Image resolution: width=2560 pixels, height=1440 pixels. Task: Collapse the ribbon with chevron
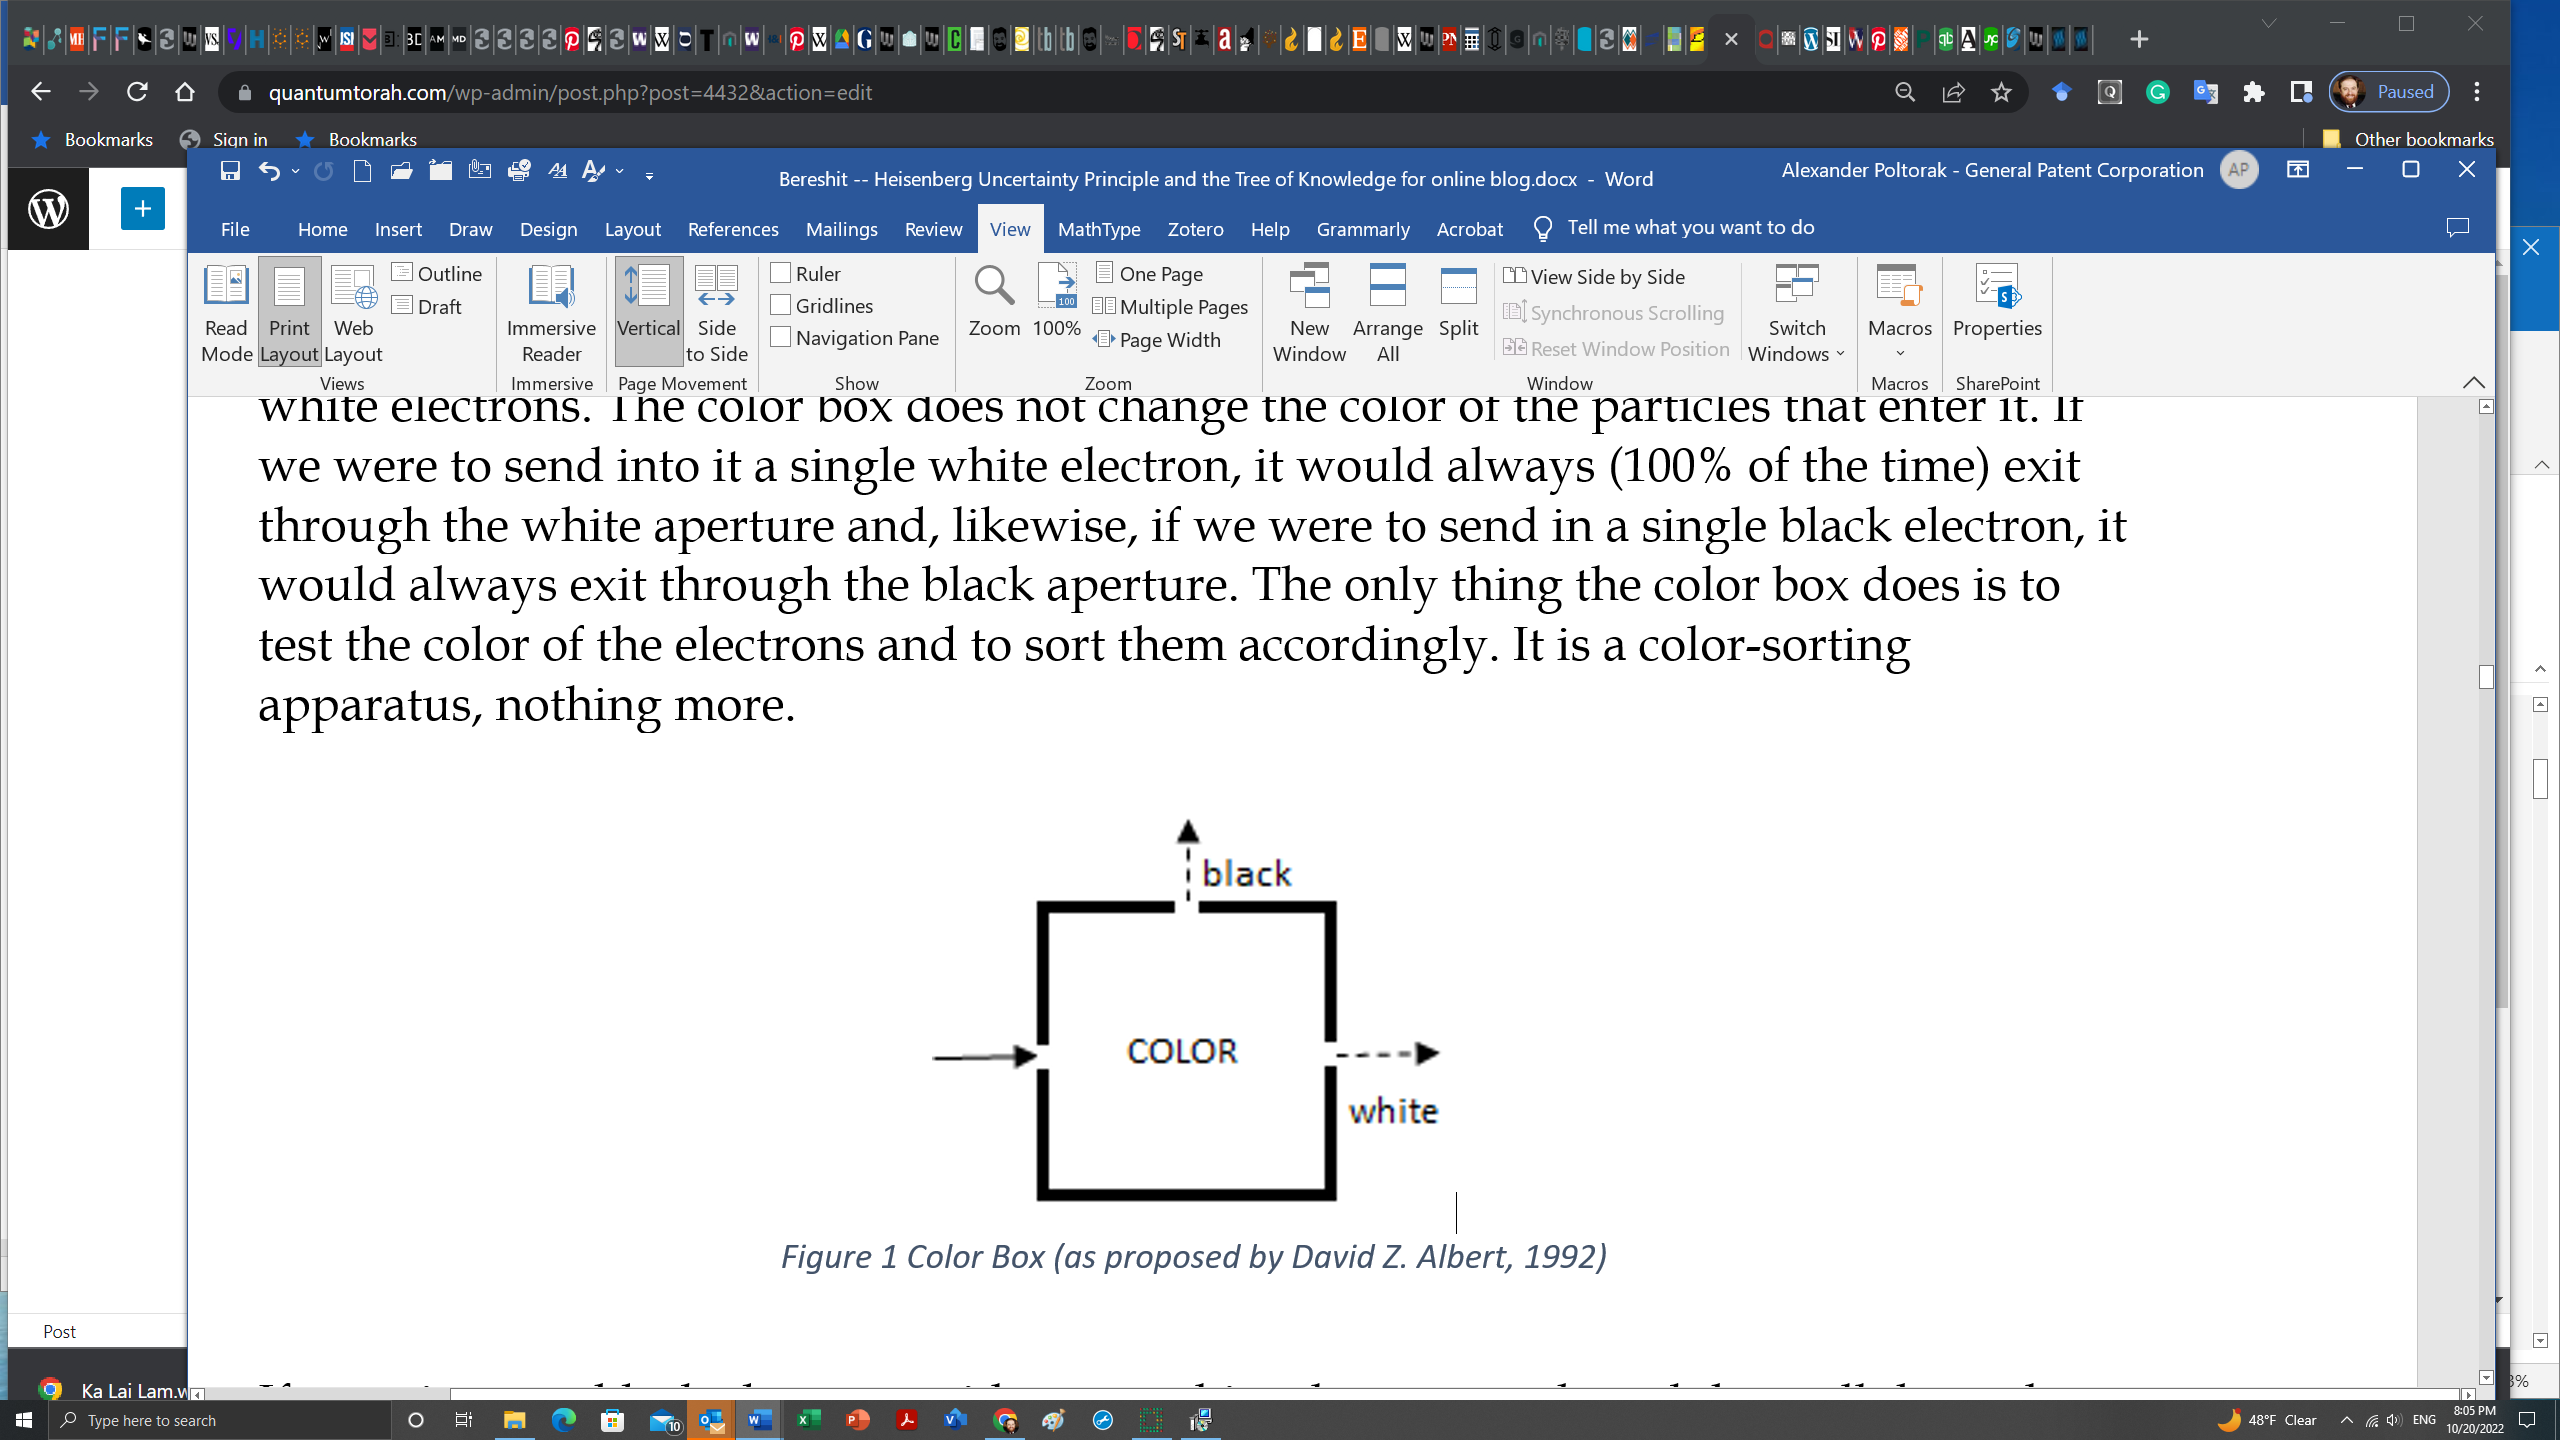point(2473,383)
